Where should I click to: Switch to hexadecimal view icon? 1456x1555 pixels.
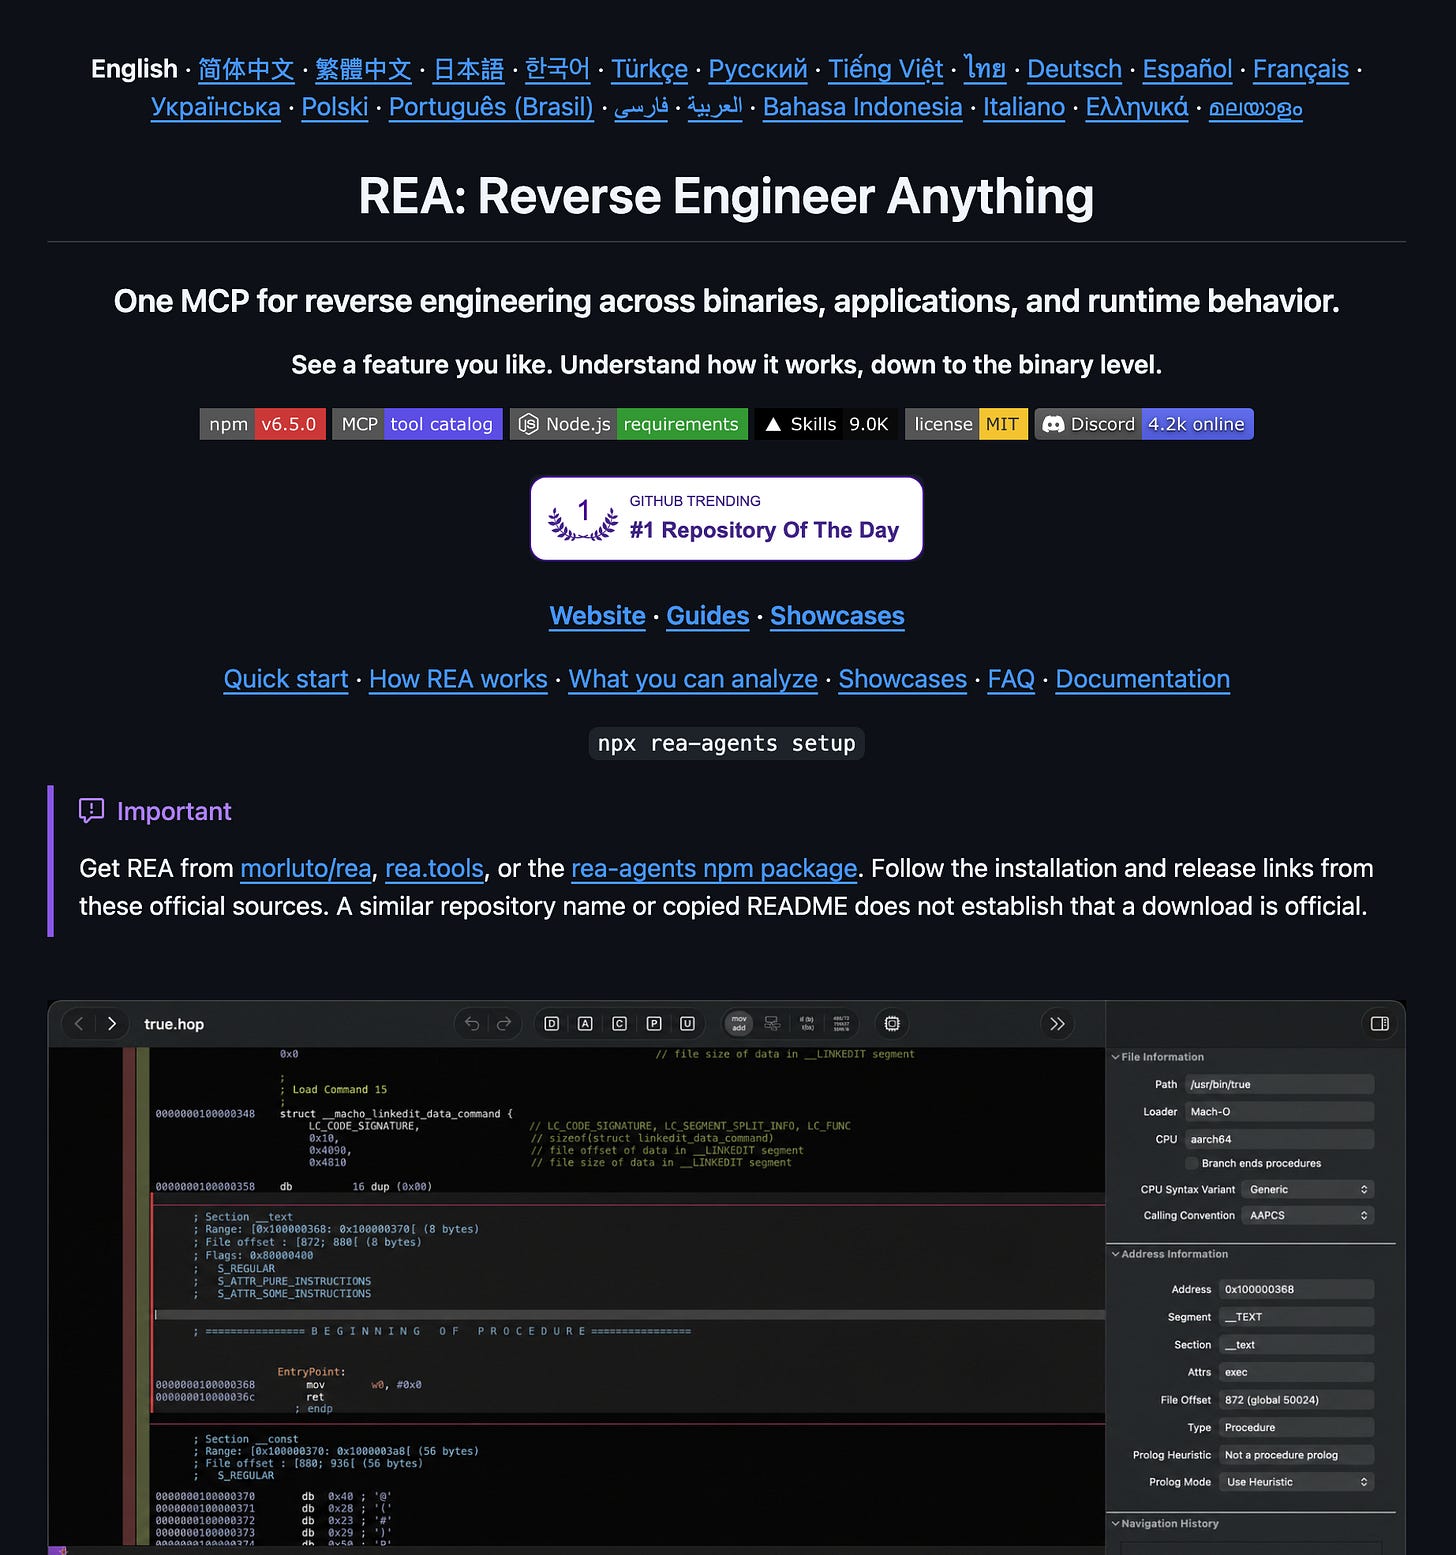pyautogui.click(x=841, y=1024)
